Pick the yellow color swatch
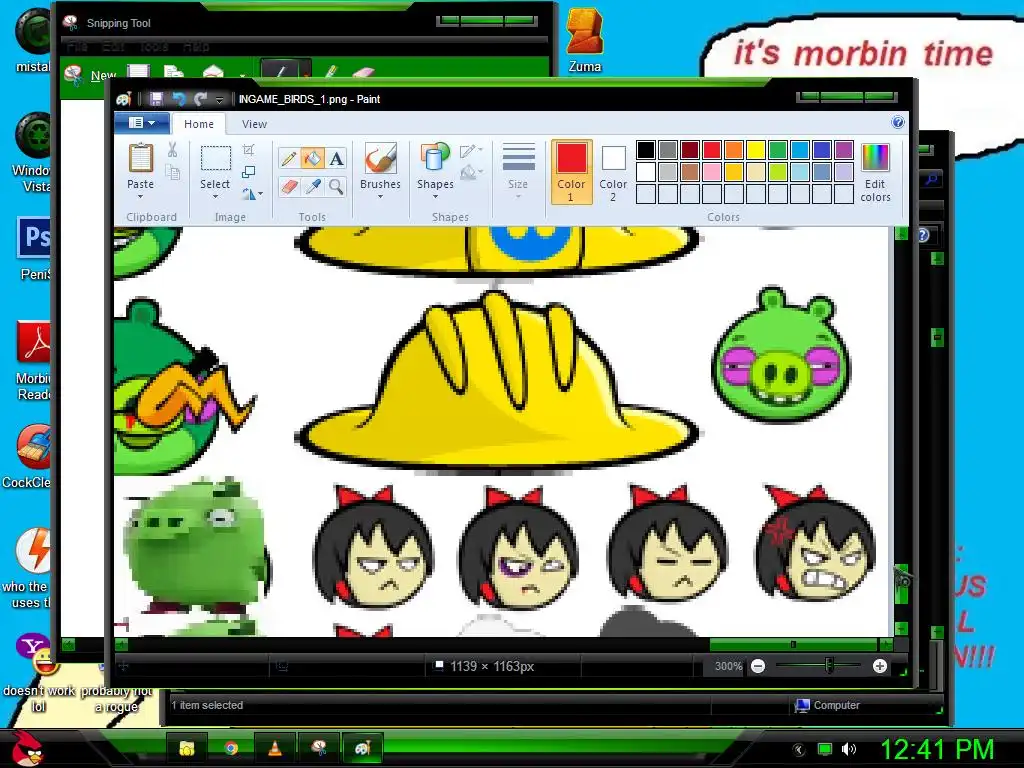This screenshot has height=768, width=1024. click(756, 150)
